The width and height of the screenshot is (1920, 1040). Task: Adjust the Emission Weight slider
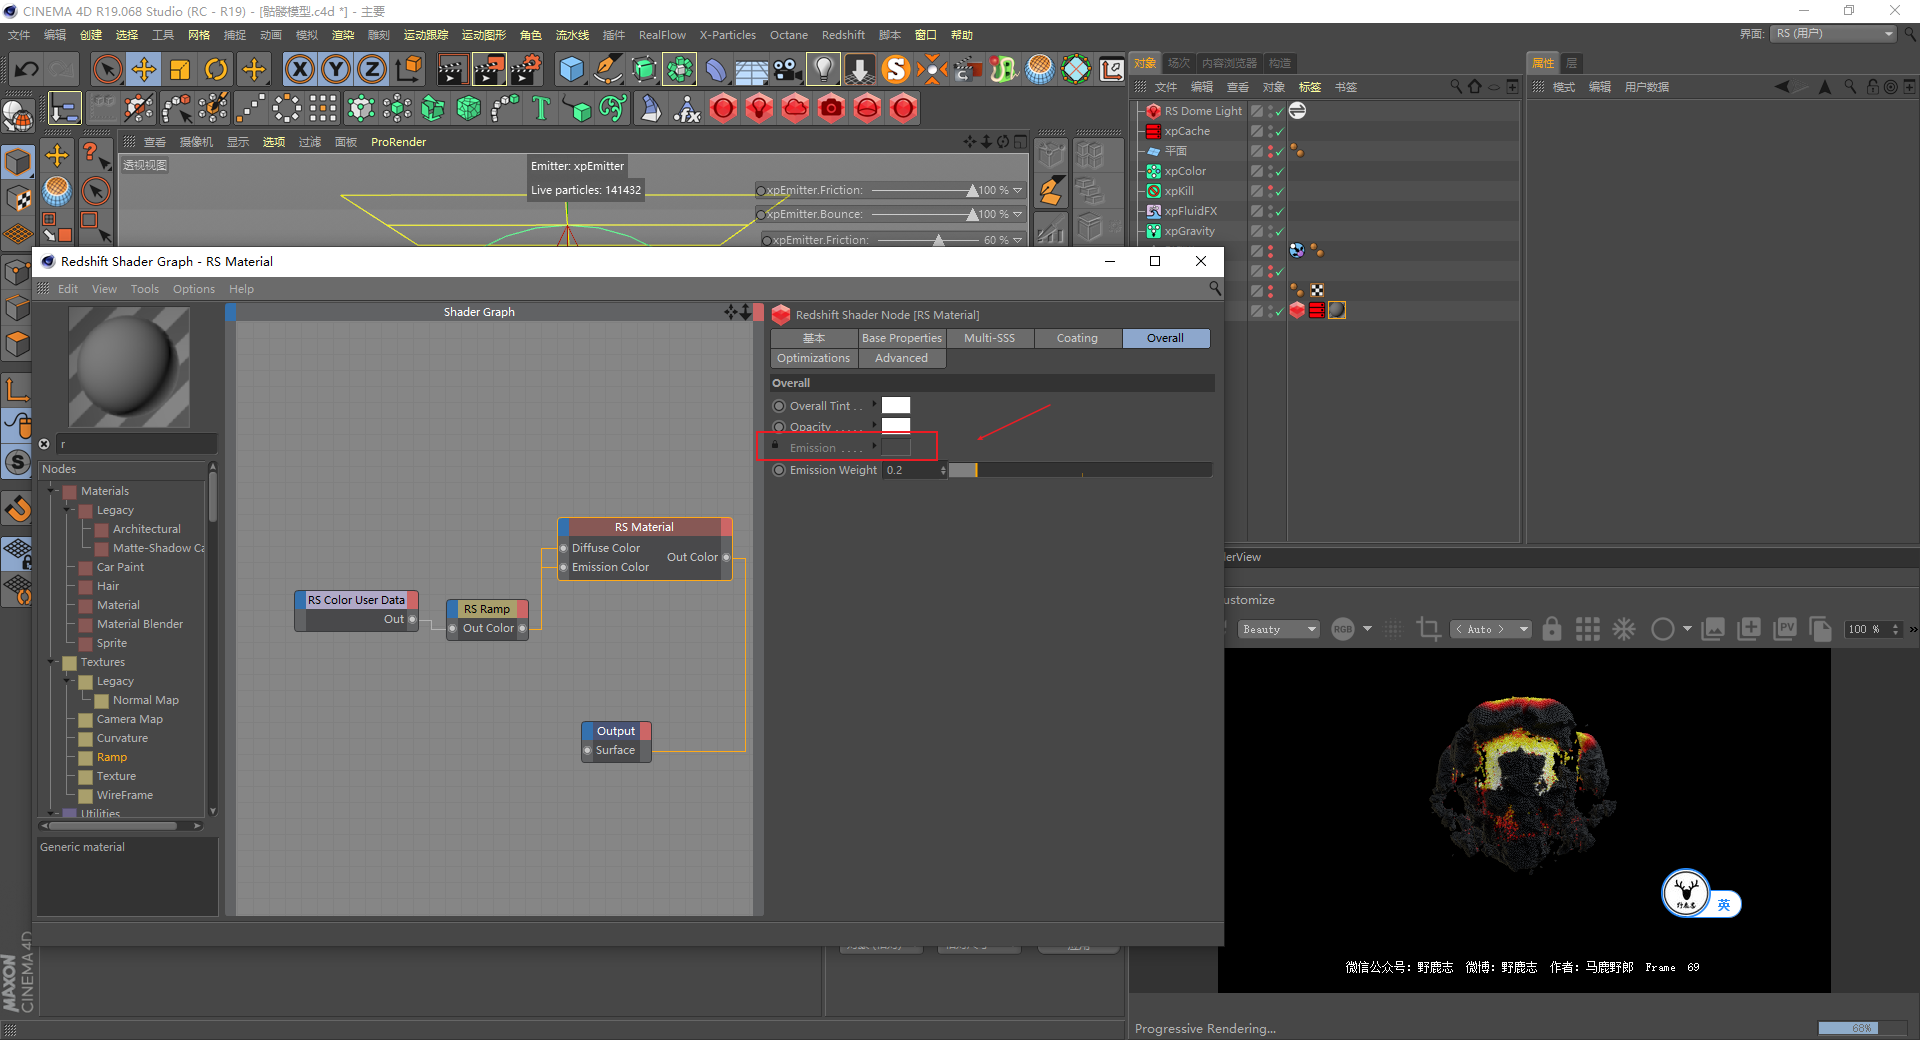point(1080,470)
